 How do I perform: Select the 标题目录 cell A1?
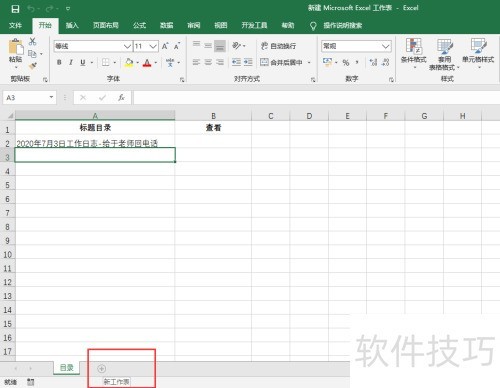(x=95, y=127)
